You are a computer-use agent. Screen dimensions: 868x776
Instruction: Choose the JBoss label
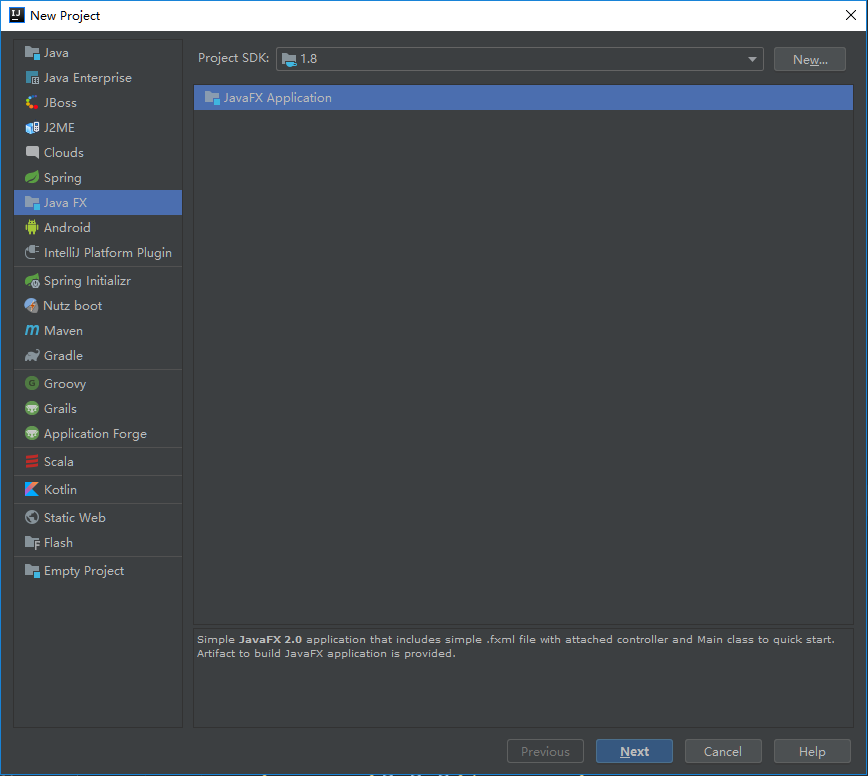[60, 102]
